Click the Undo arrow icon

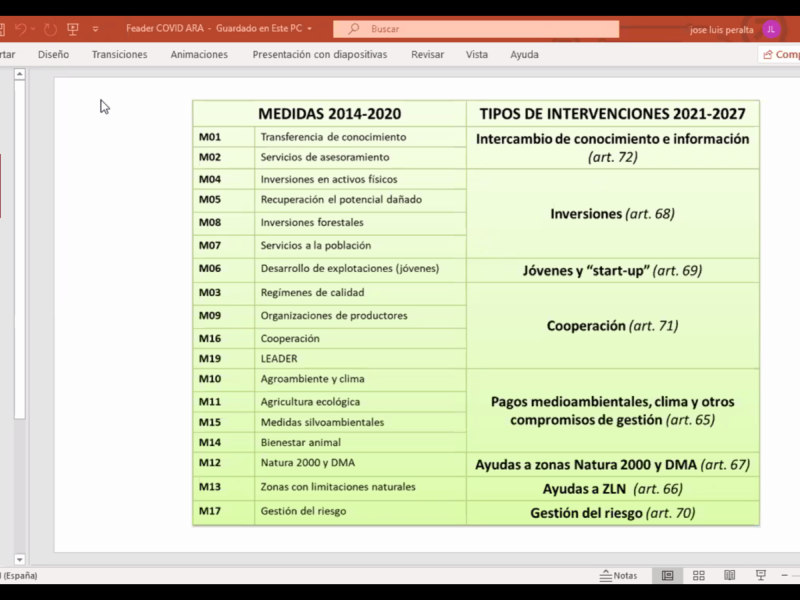coord(20,29)
